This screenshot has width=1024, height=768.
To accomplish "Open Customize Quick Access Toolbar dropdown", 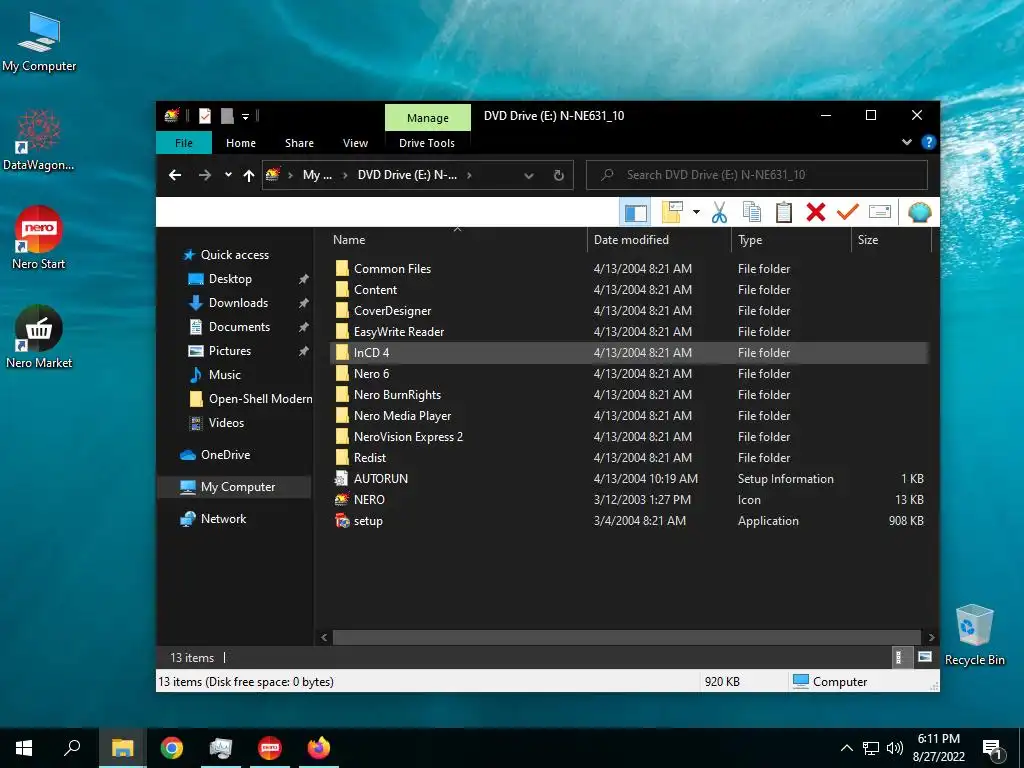I will tap(246, 116).
